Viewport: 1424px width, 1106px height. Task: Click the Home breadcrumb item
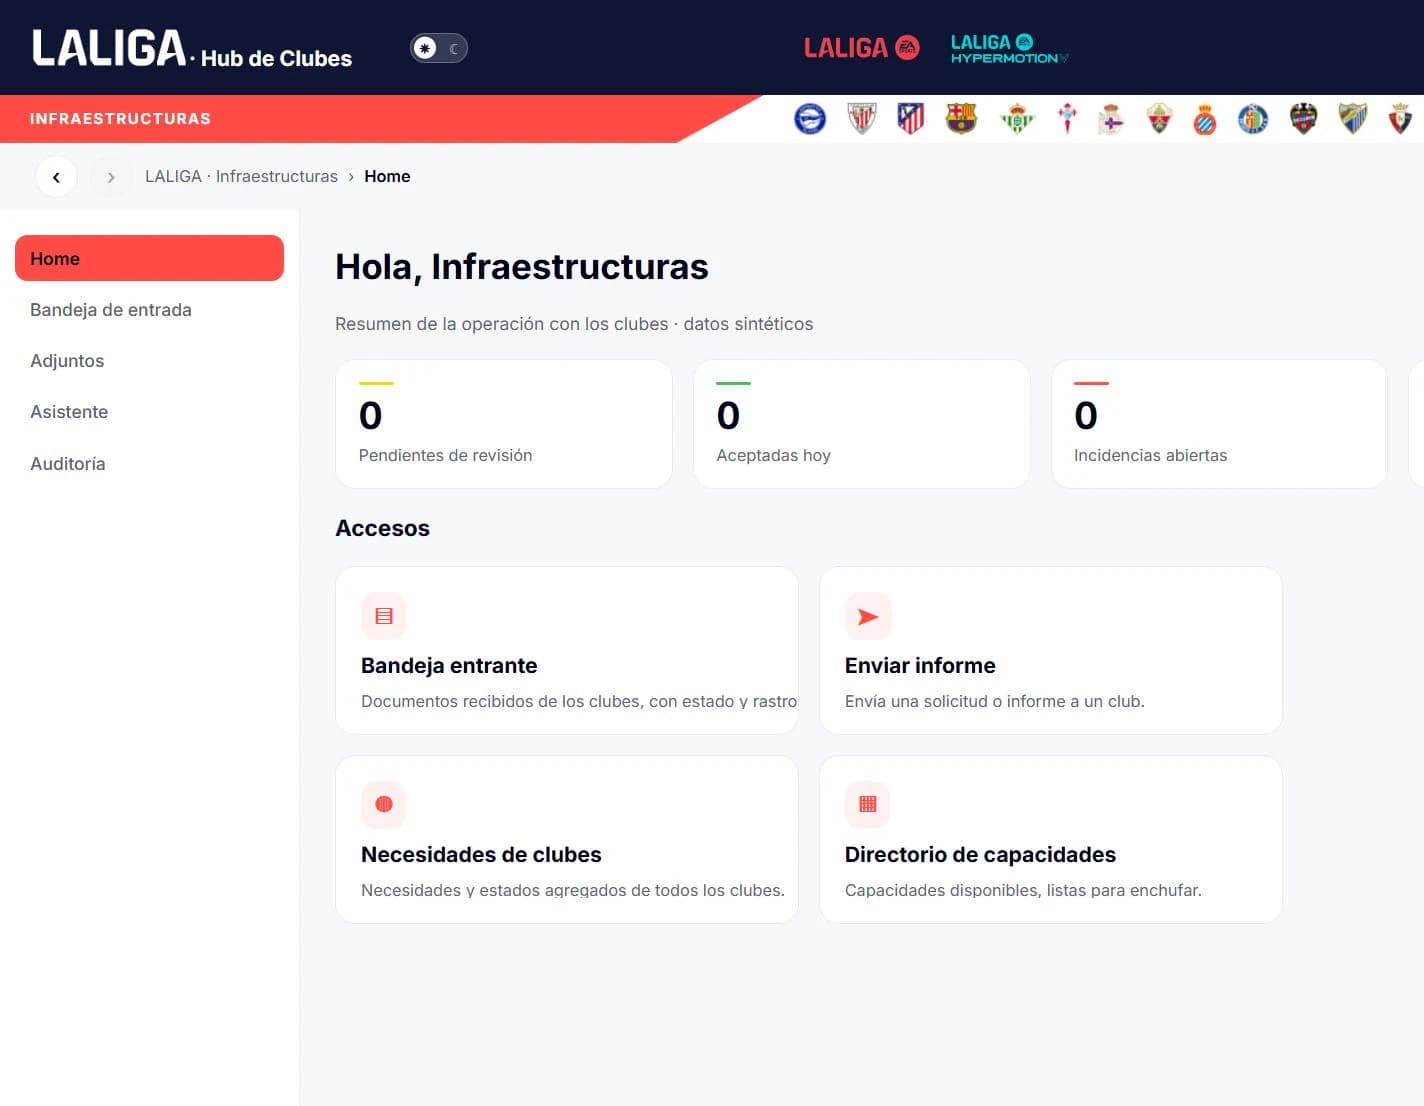[x=387, y=176]
